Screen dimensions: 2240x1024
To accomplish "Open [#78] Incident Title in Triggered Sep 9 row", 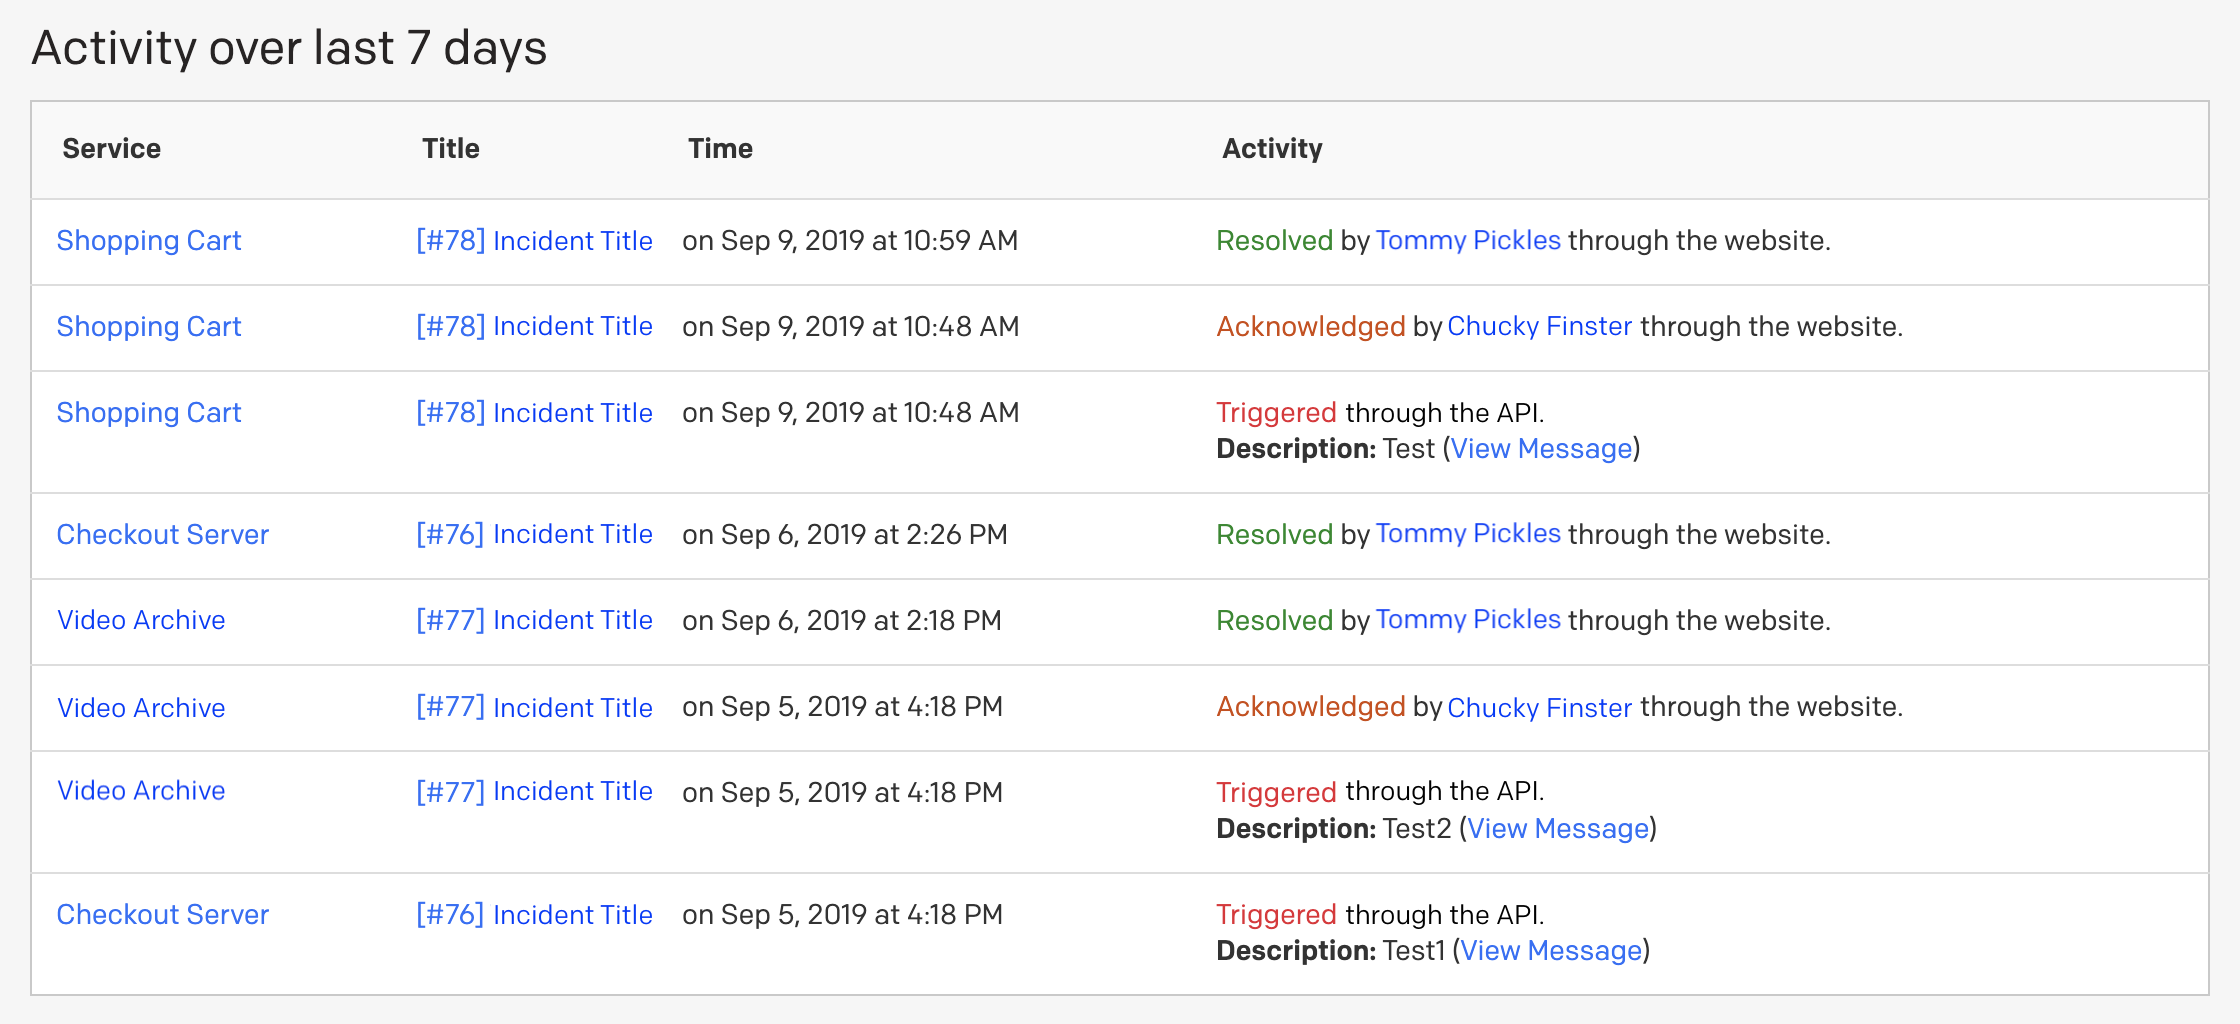I will pos(534,413).
